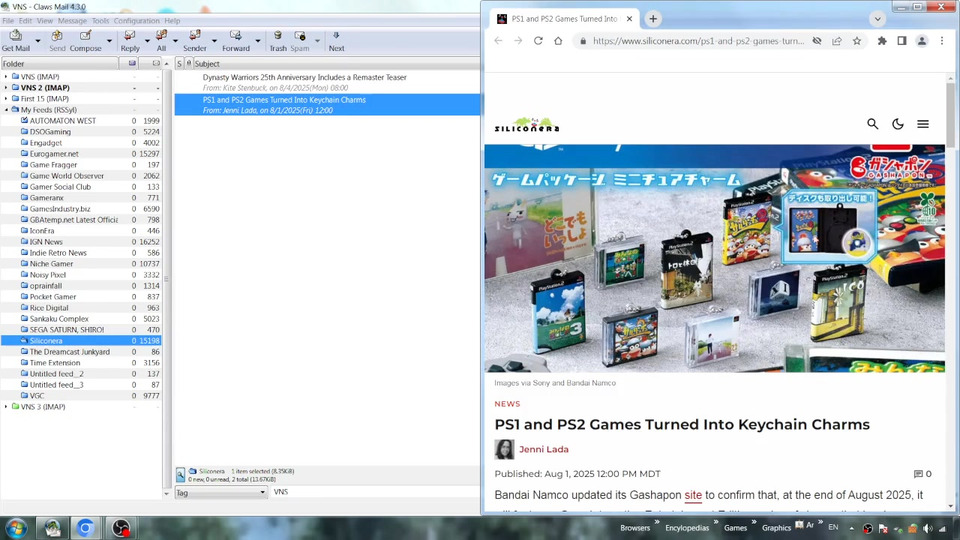The width and height of the screenshot is (960, 540).
Task: Open Dynasty Warriors 25th Anniversary message
Action: pyautogui.click(x=328, y=83)
